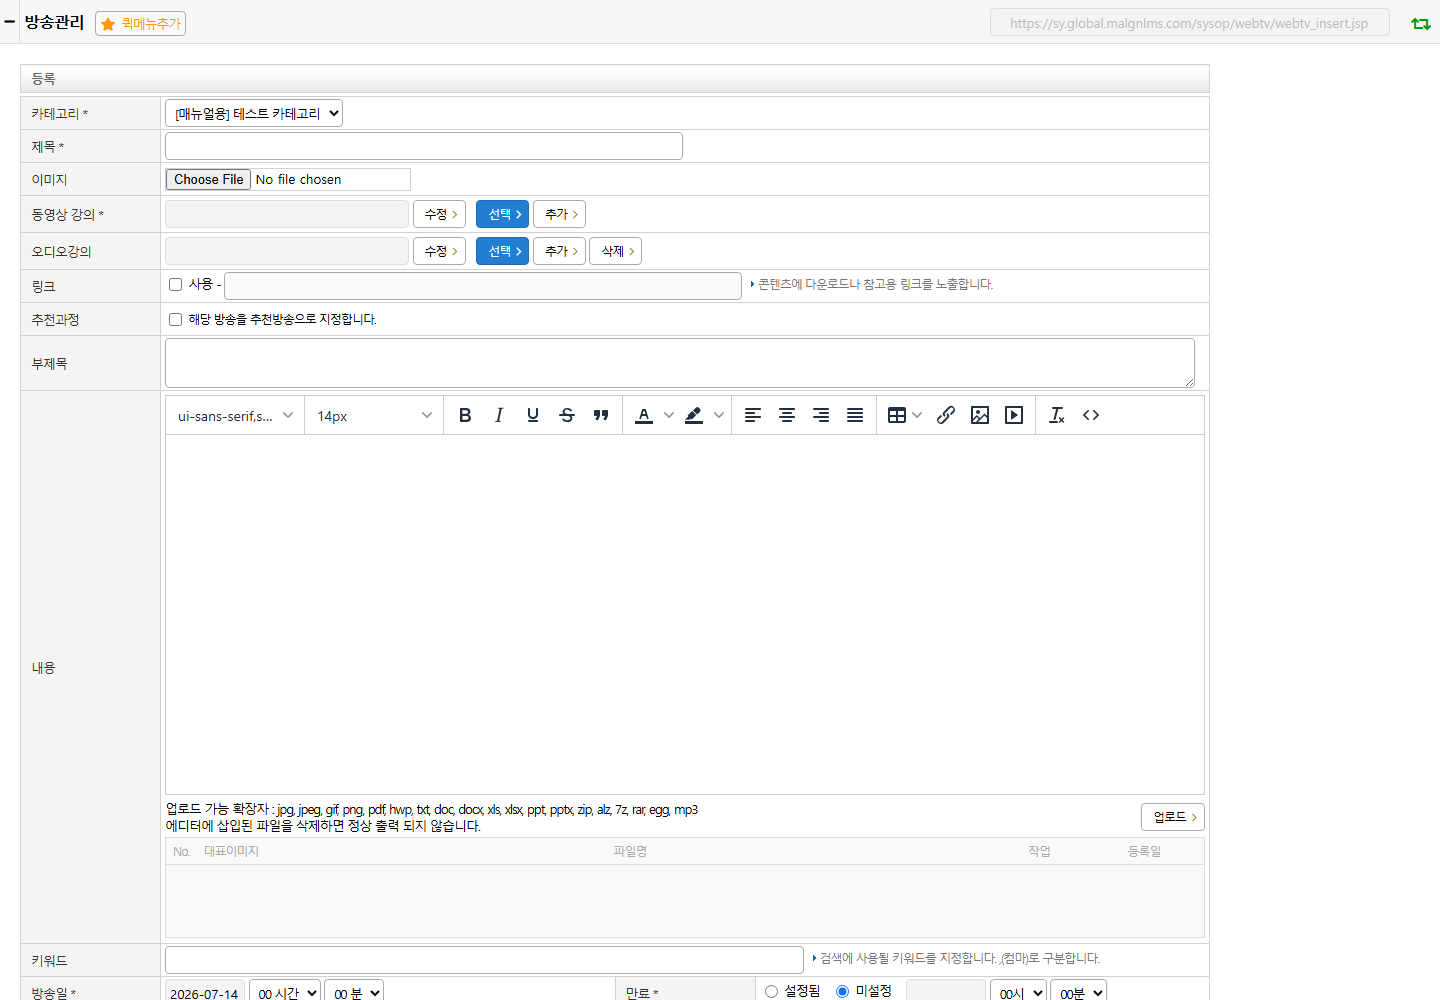Click inside the 내용 editor body

point(685,614)
